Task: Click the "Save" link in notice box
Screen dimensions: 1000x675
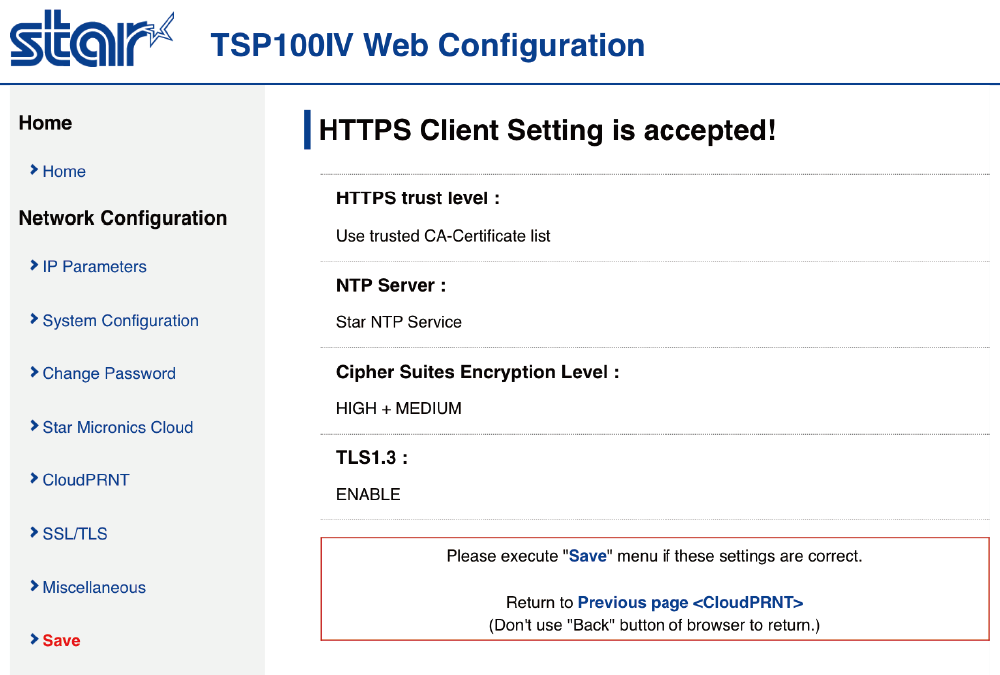Action: coord(588,556)
